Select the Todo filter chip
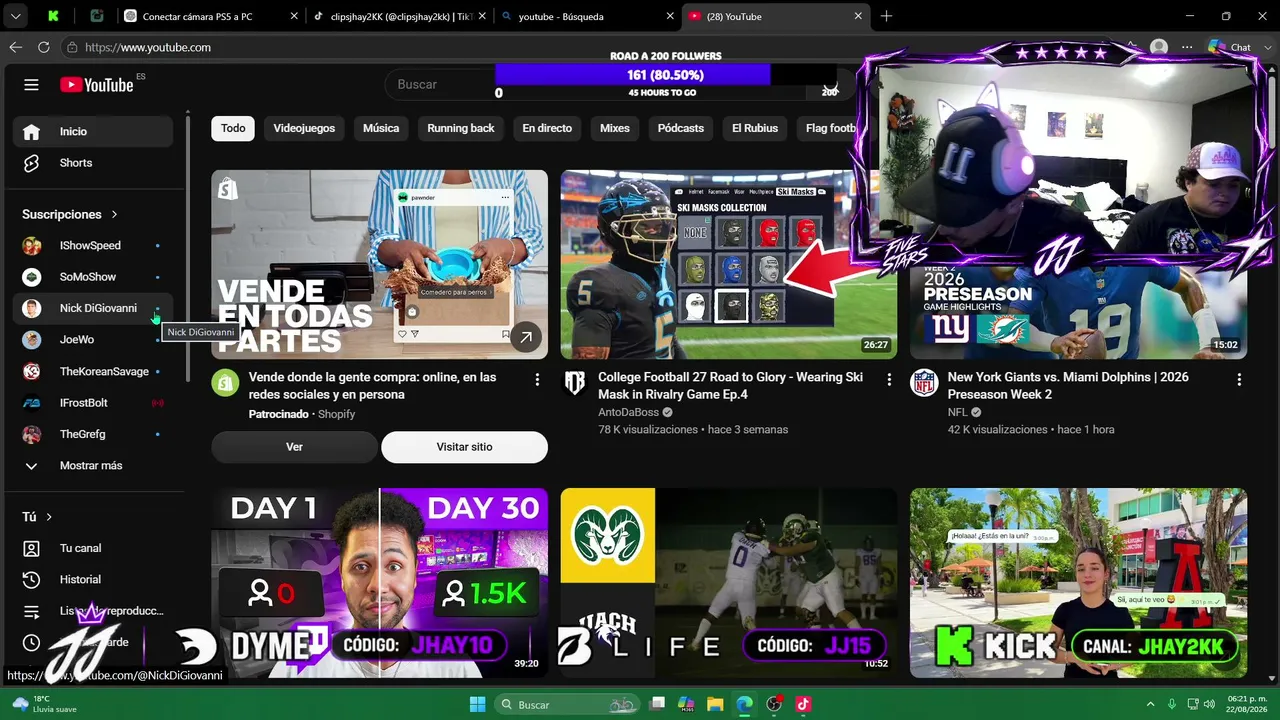1280x720 pixels. [x=233, y=128]
